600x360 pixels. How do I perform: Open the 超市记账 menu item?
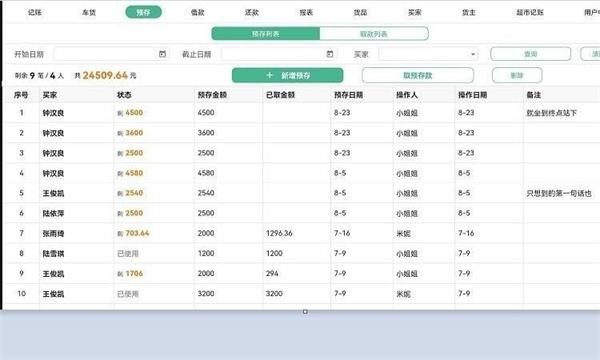coord(530,12)
